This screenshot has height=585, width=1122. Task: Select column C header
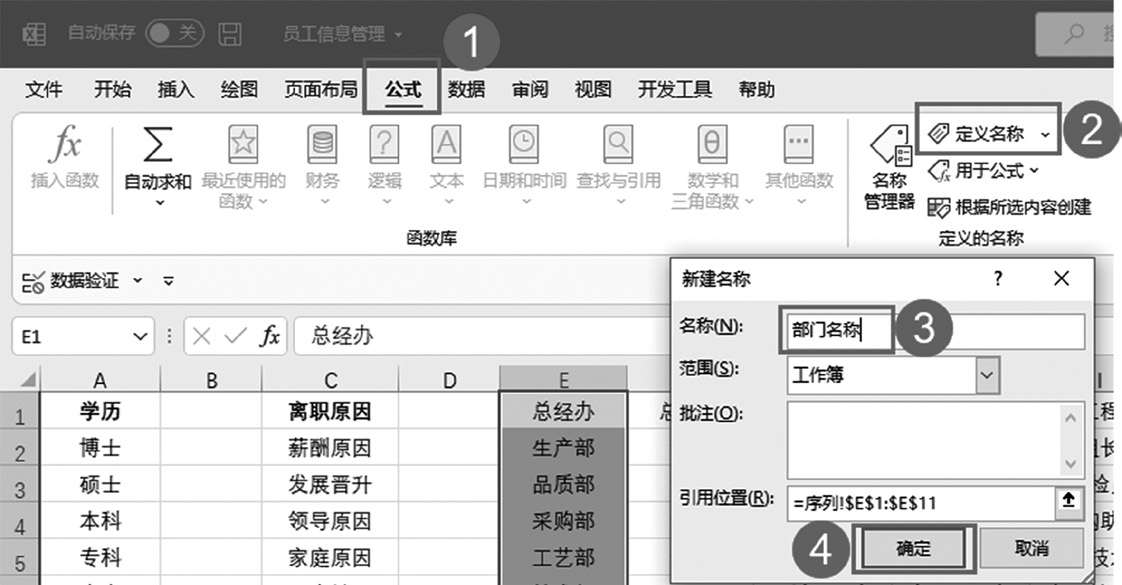pos(330,380)
